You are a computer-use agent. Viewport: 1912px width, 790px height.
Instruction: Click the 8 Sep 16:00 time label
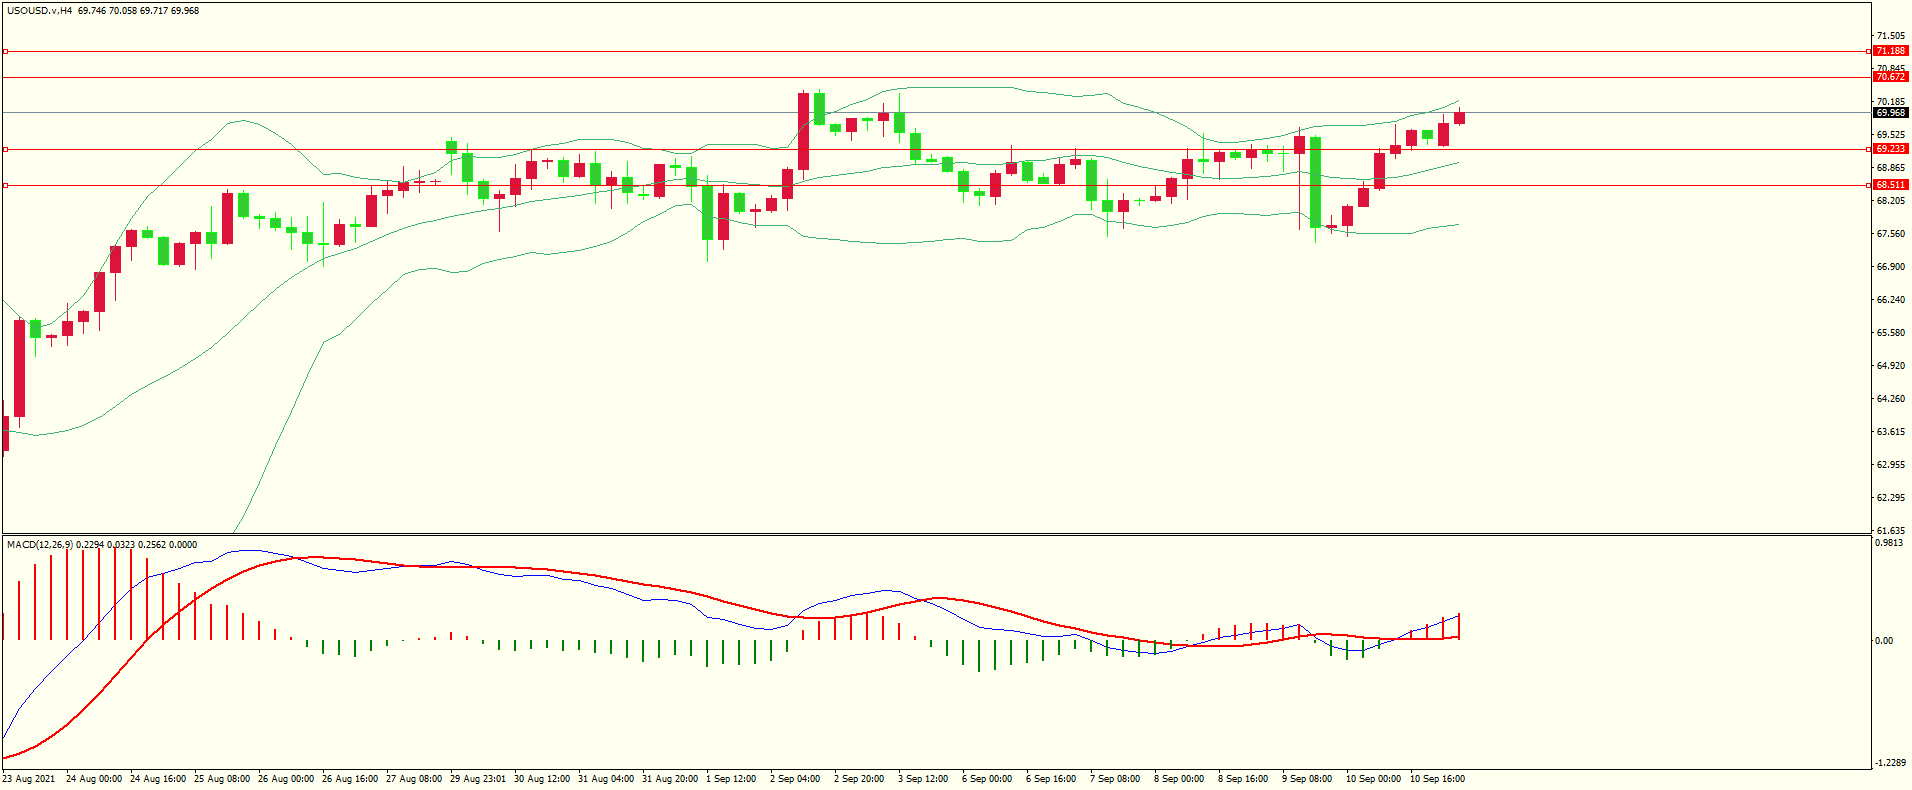[x=1243, y=779]
